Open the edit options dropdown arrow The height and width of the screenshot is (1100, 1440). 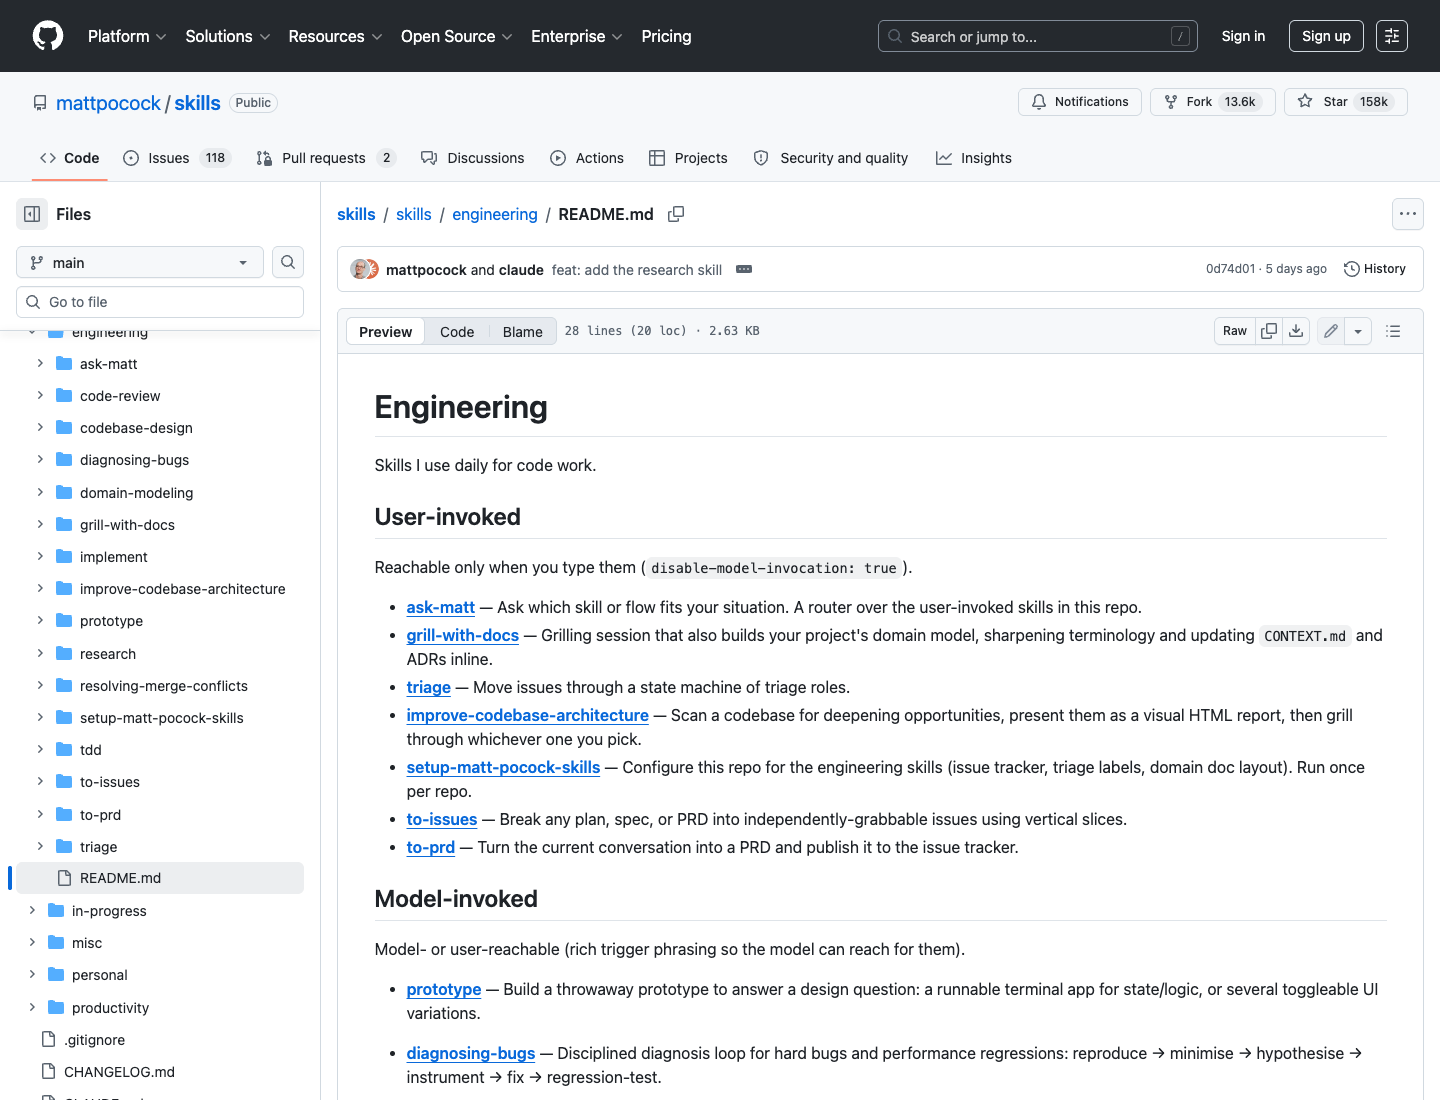coord(1358,331)
